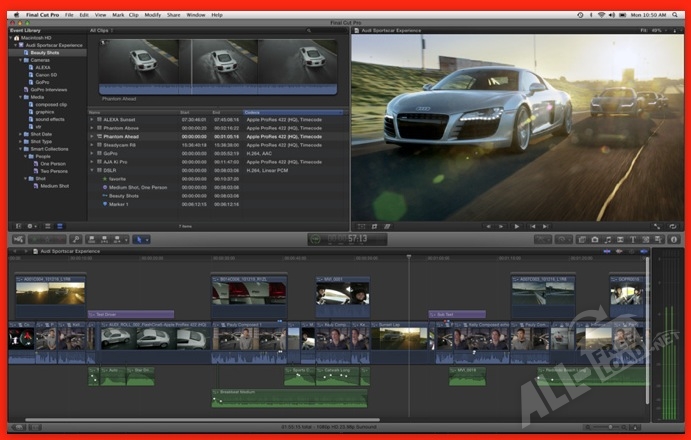This screenshot has height=440, width=691.
Task: Click the timeline horizontal scrollbar
Action: [200, 420]
